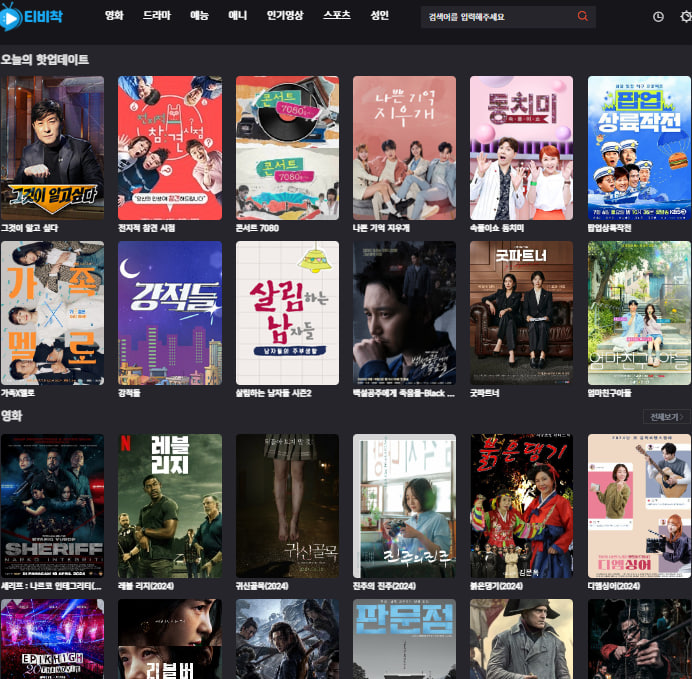Open the 영화 menu
Screen dimensions: 692x679
tap(114, 15)
